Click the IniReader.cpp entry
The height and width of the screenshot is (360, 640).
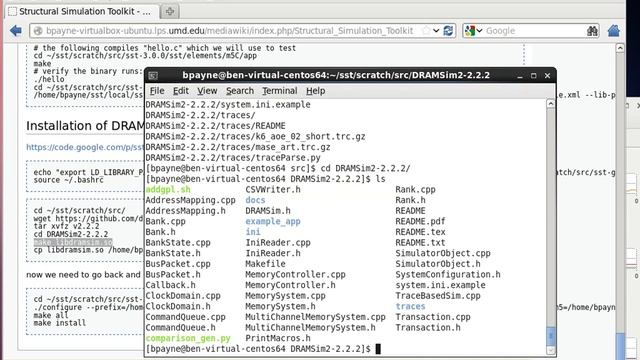(278, 242)
